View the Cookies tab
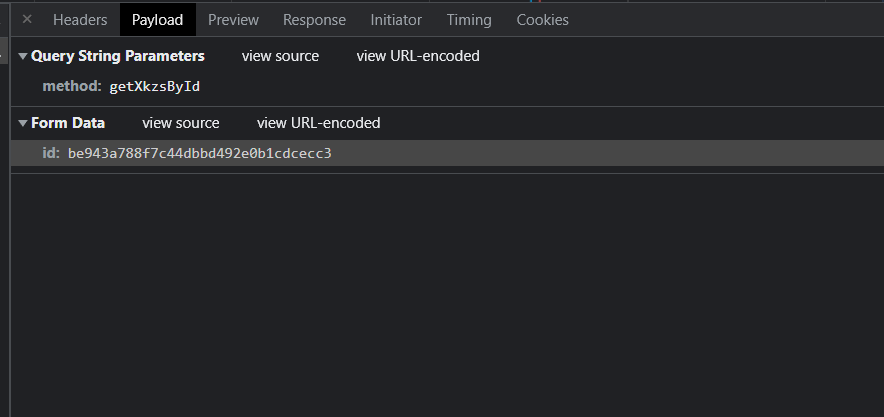884x417 pixels. coord(542,20)
